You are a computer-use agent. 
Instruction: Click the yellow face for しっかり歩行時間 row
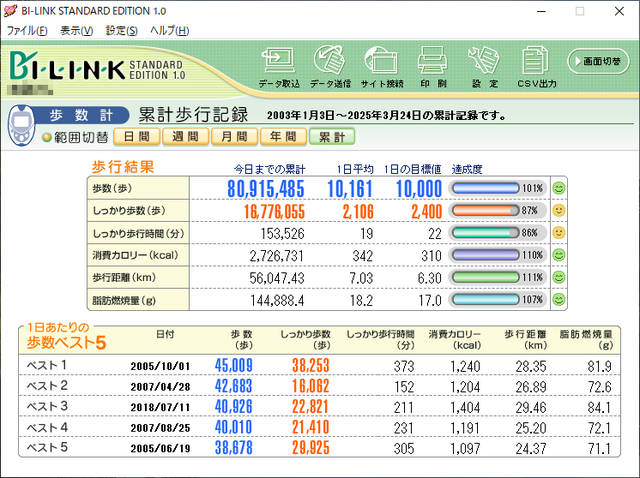(558, 233)
